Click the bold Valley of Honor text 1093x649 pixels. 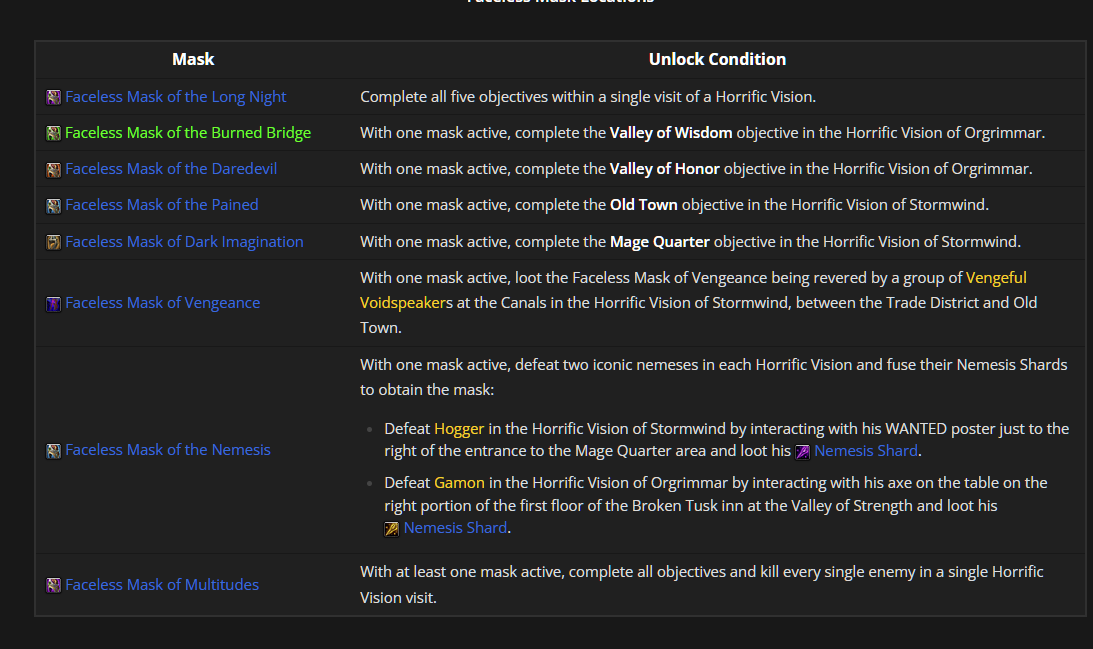point(664,169)
